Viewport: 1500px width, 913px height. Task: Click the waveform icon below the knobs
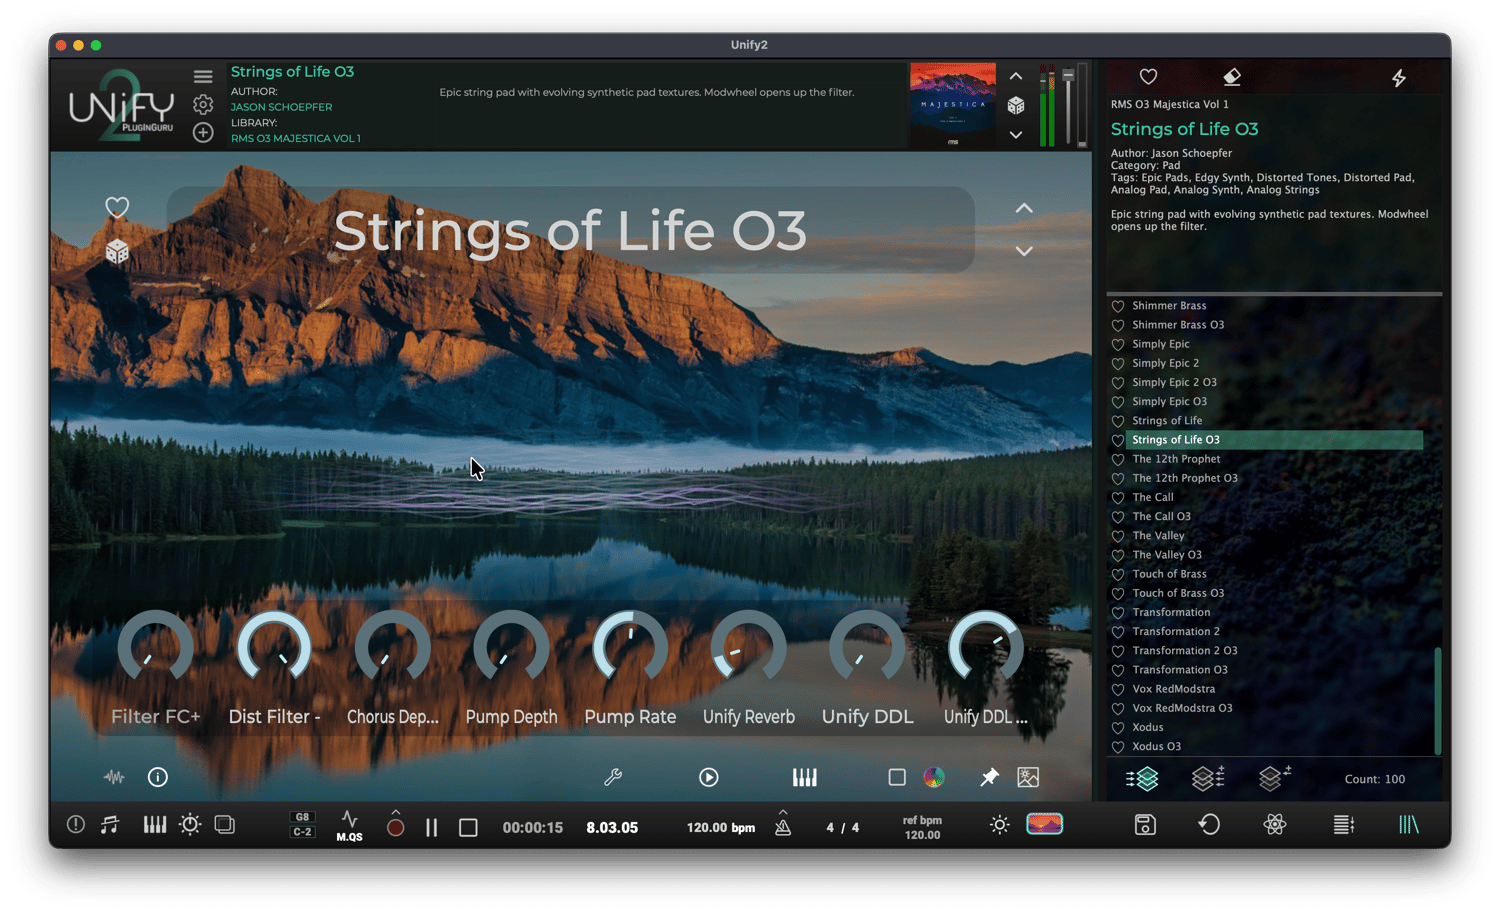[114, 777]
